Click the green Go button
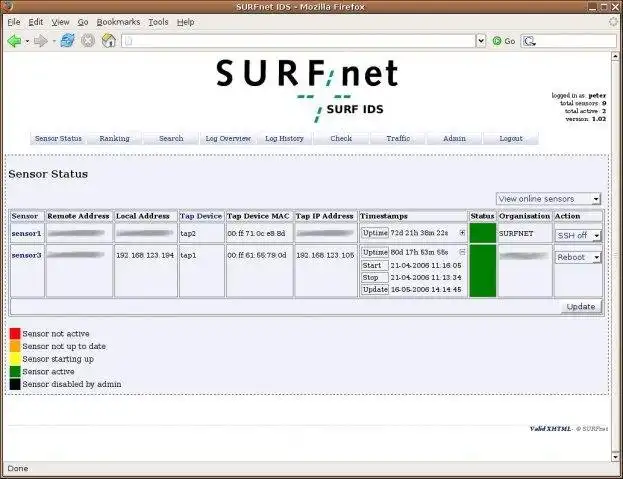This screenshot has width=623, height=479. (504, 41)
